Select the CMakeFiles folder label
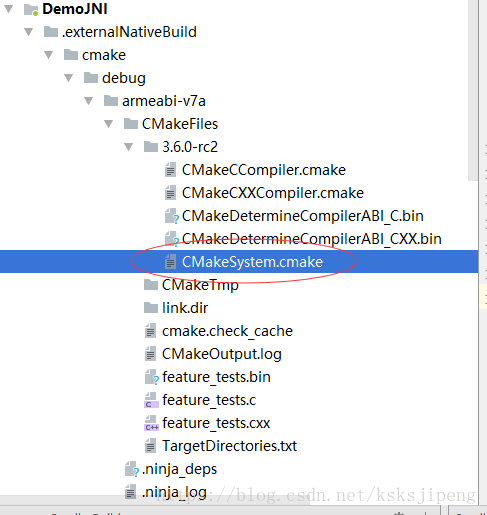The width and height of the screenshot is (487, 515). pos(180,124)
